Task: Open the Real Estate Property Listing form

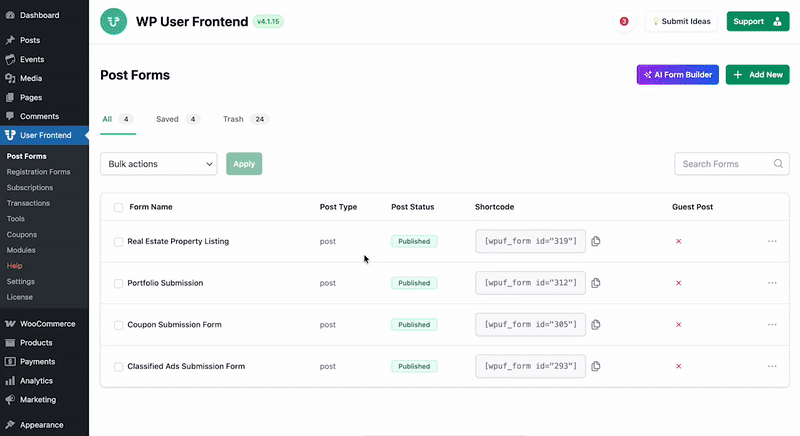Action: [178, 241]
